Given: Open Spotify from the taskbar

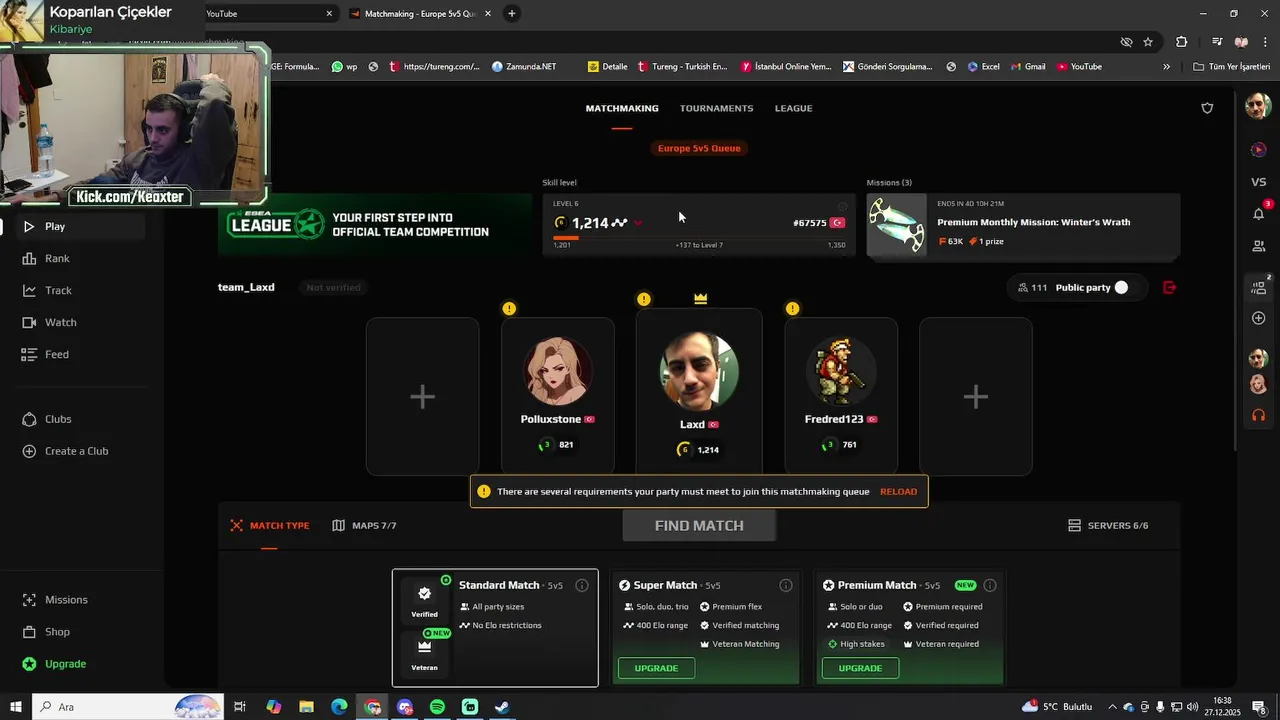Looking at the screenshot, I should 437,707.
